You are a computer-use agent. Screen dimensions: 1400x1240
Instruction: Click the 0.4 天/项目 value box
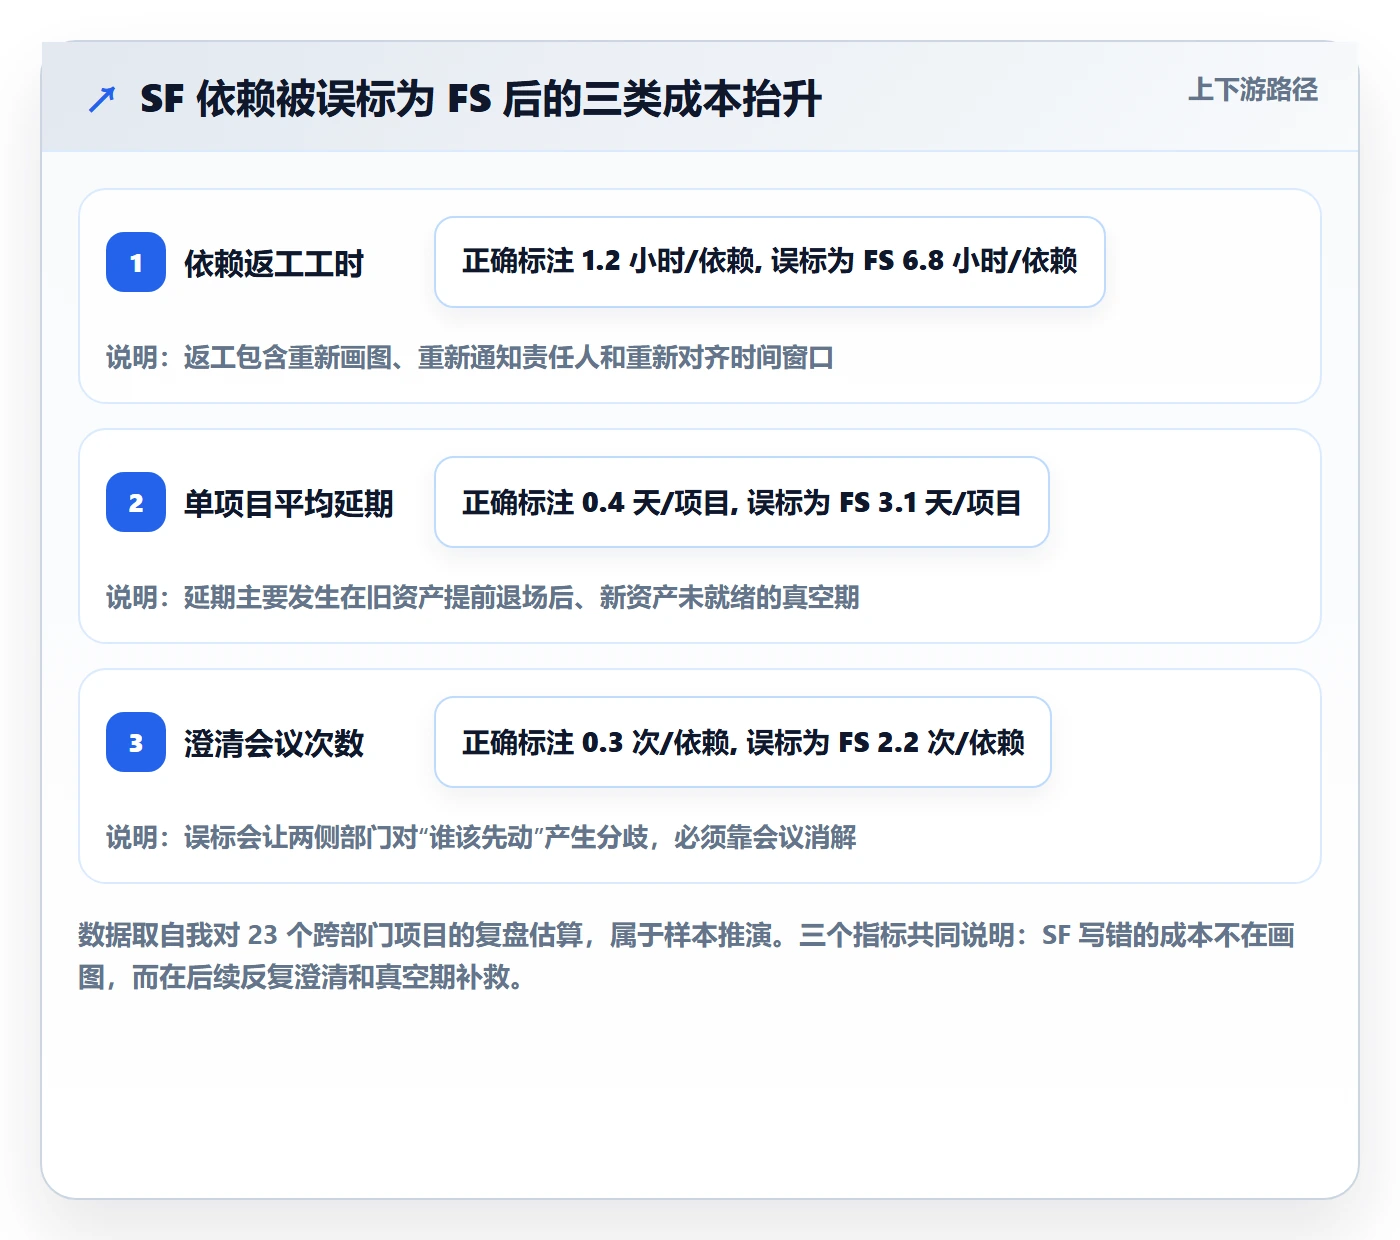click(742, 502)
